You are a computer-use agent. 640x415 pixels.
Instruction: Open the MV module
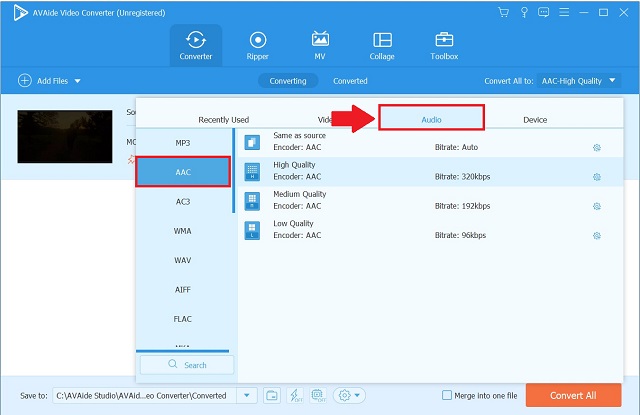(320, 45)
